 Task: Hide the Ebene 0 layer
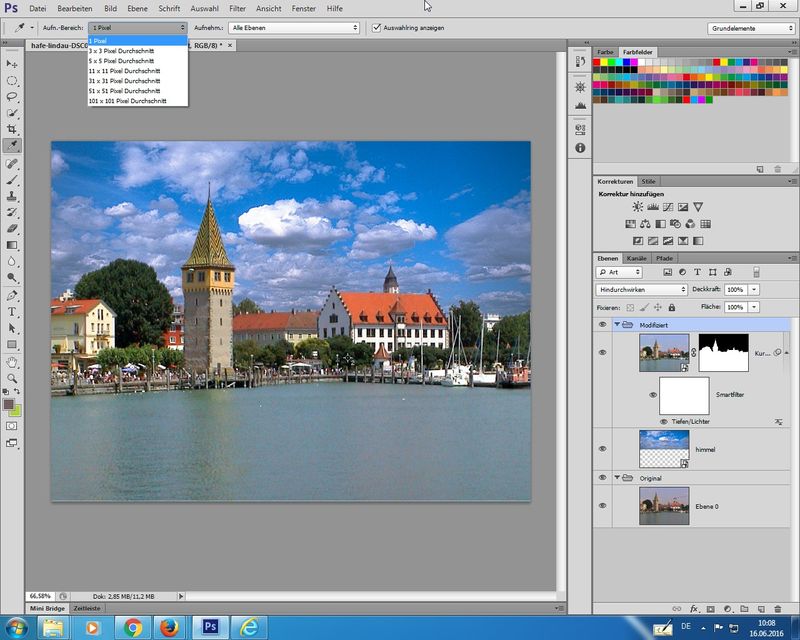602,505
